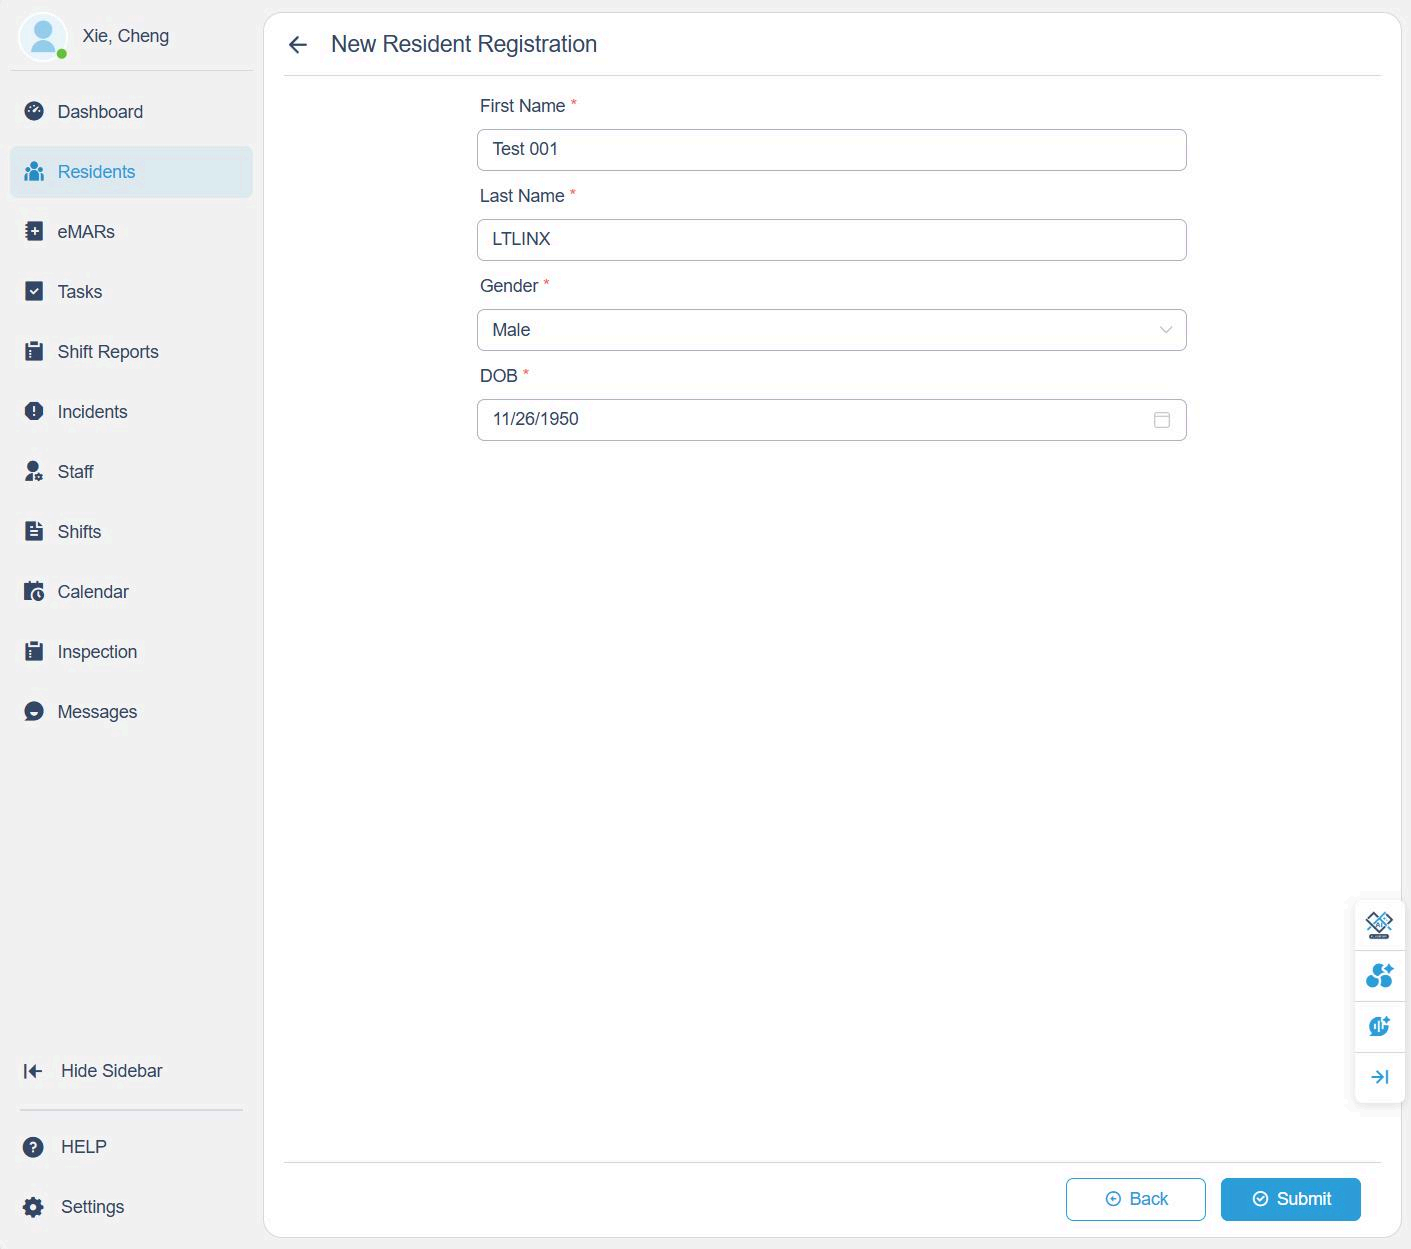The width and height of the screenshot is (1411, 1249).
Task: Open Settings via the gear icon
Action: pyautogui.click(x=34, y=1207)
